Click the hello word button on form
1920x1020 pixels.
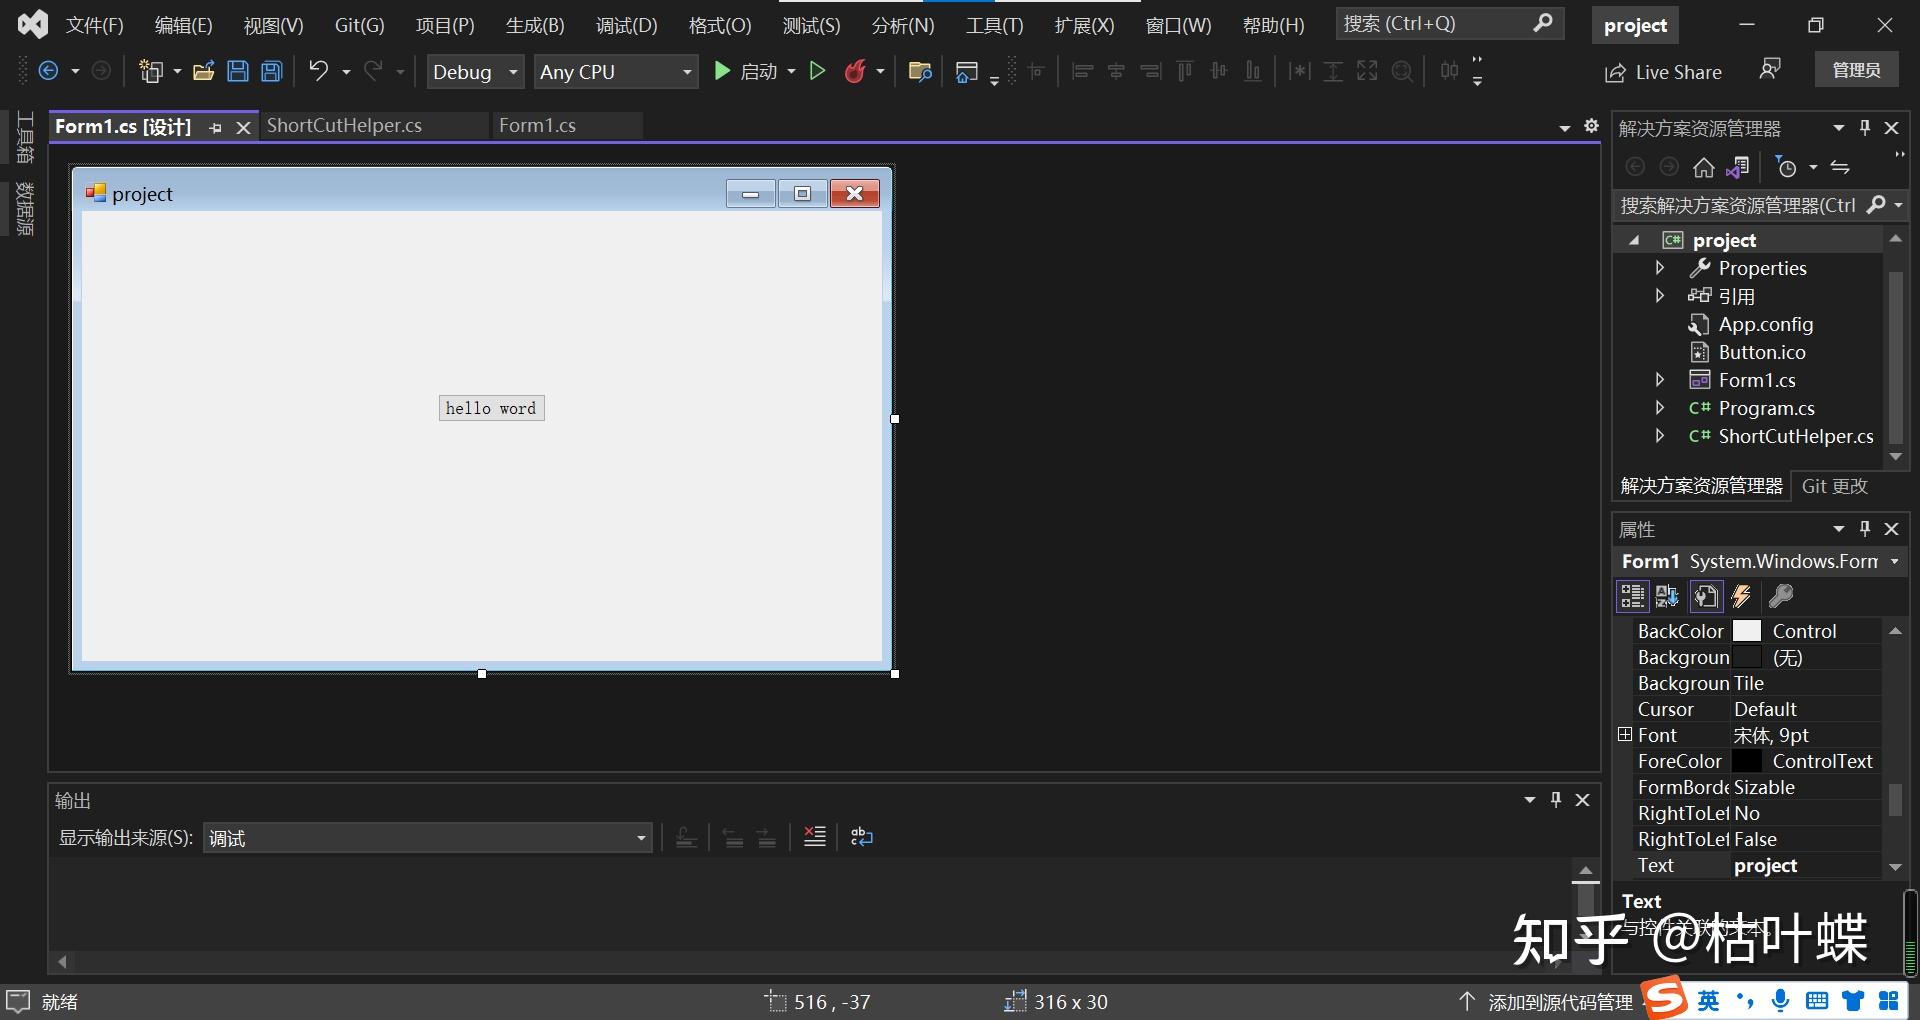[491, 408]
